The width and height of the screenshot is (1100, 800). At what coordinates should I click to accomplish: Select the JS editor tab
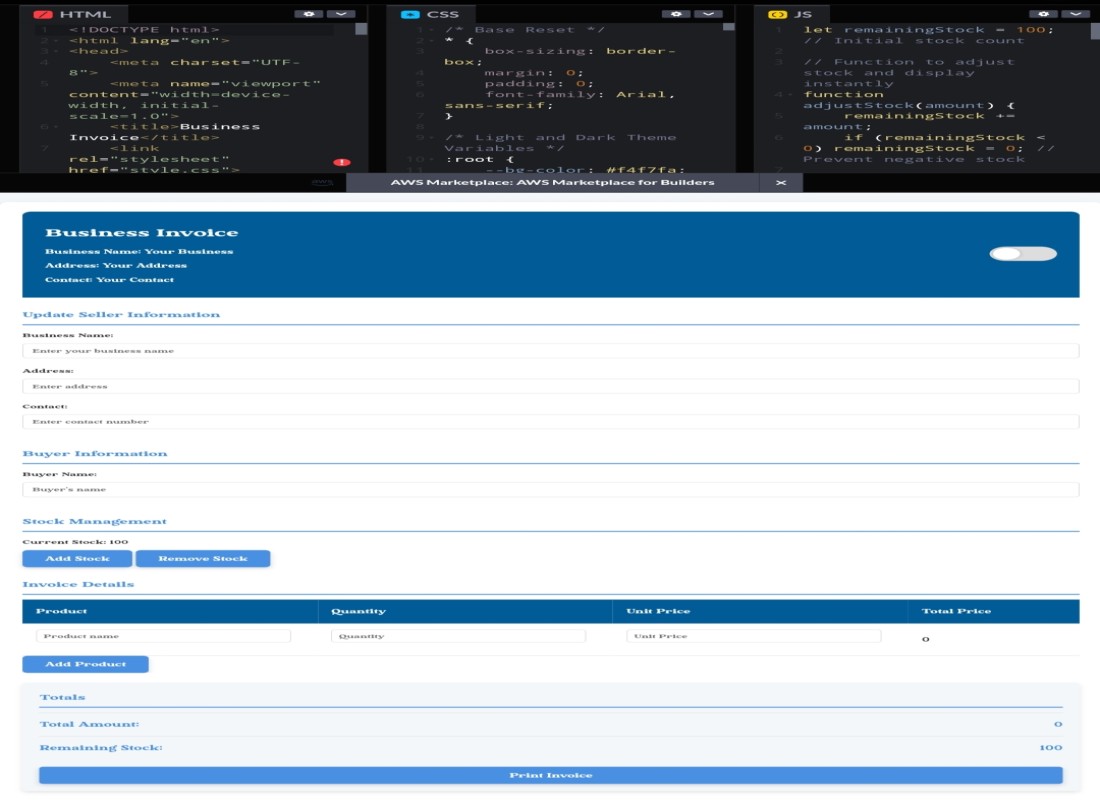coord(791,14)
